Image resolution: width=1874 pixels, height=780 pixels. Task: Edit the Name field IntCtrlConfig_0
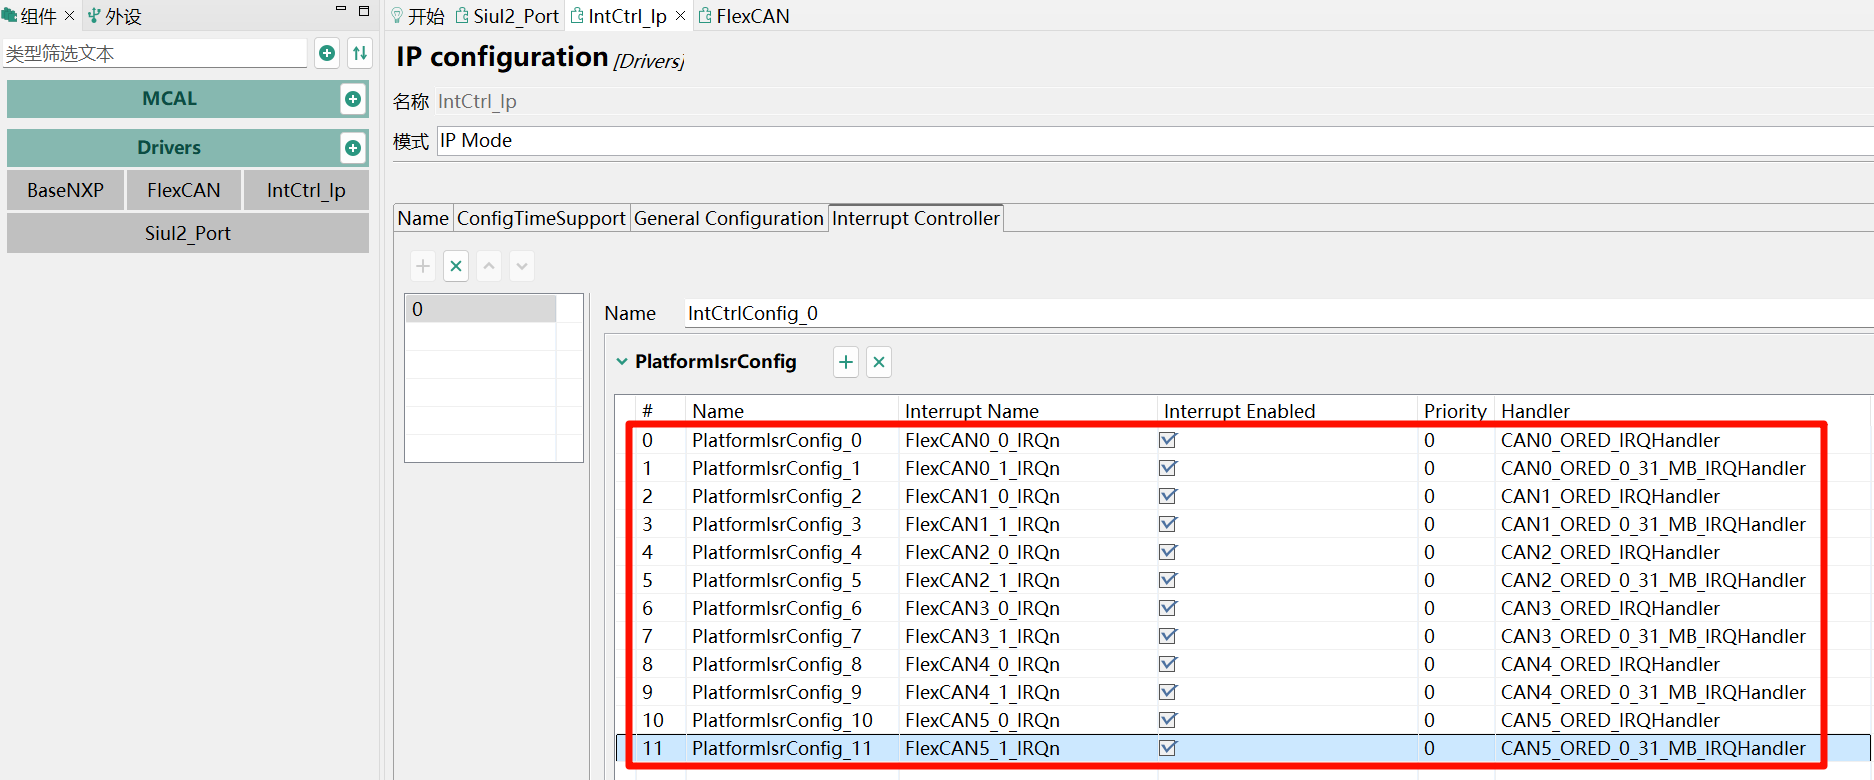click(x=1279, y=313)
